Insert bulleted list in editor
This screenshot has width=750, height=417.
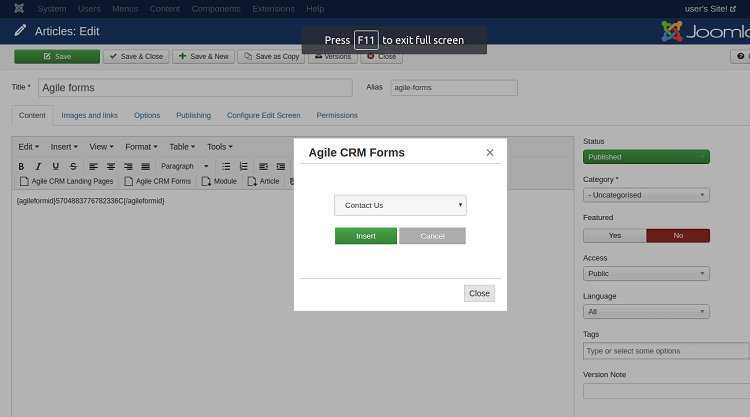click(x=226, y=166)
